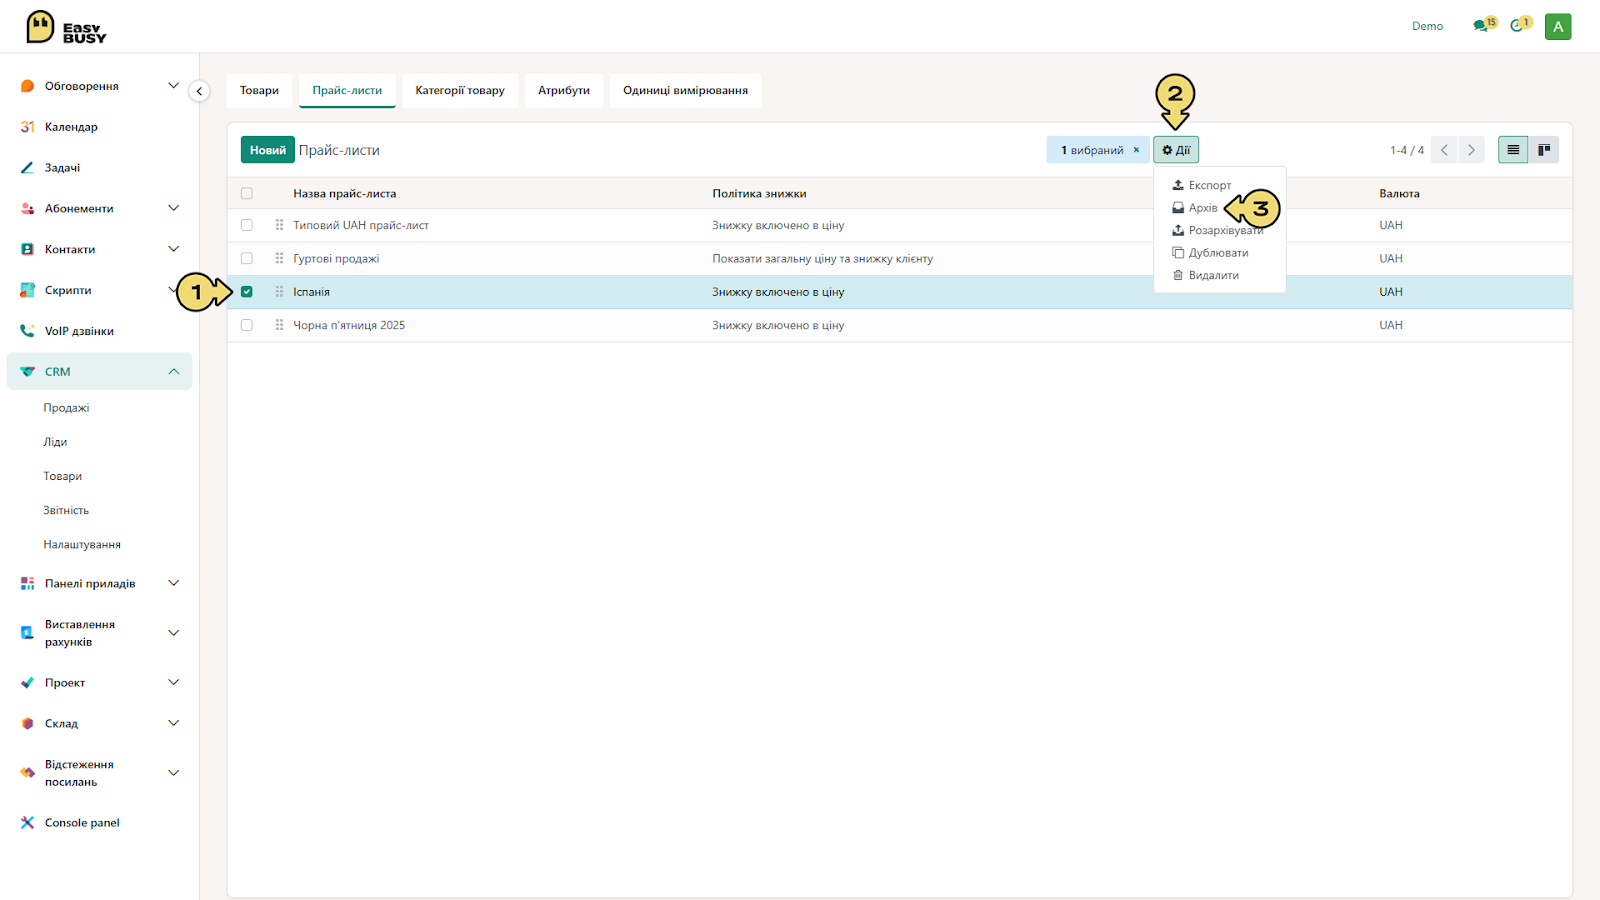Open Товари under CRM sidebar
The height and width of the screenshot is (900, 1600).
coord(63,476)
